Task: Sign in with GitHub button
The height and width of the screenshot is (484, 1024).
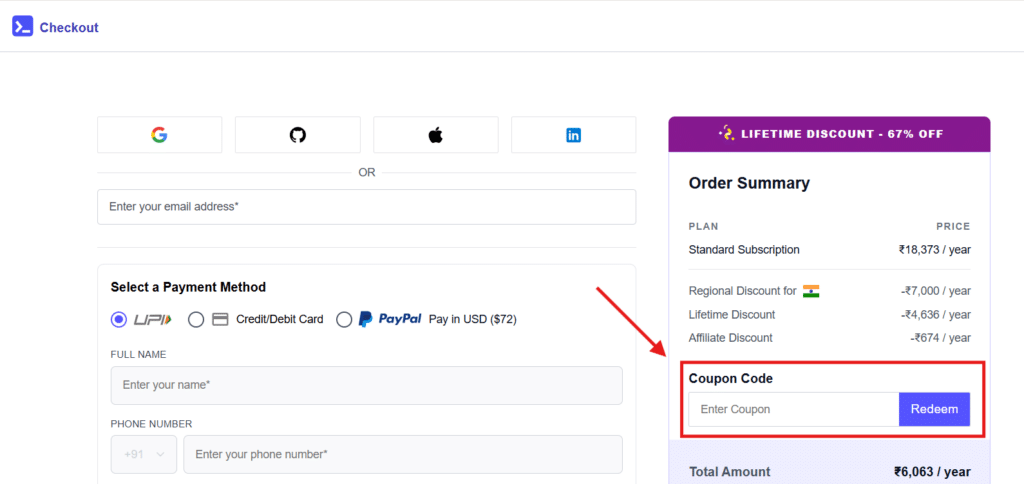Action: pos(298,135)
